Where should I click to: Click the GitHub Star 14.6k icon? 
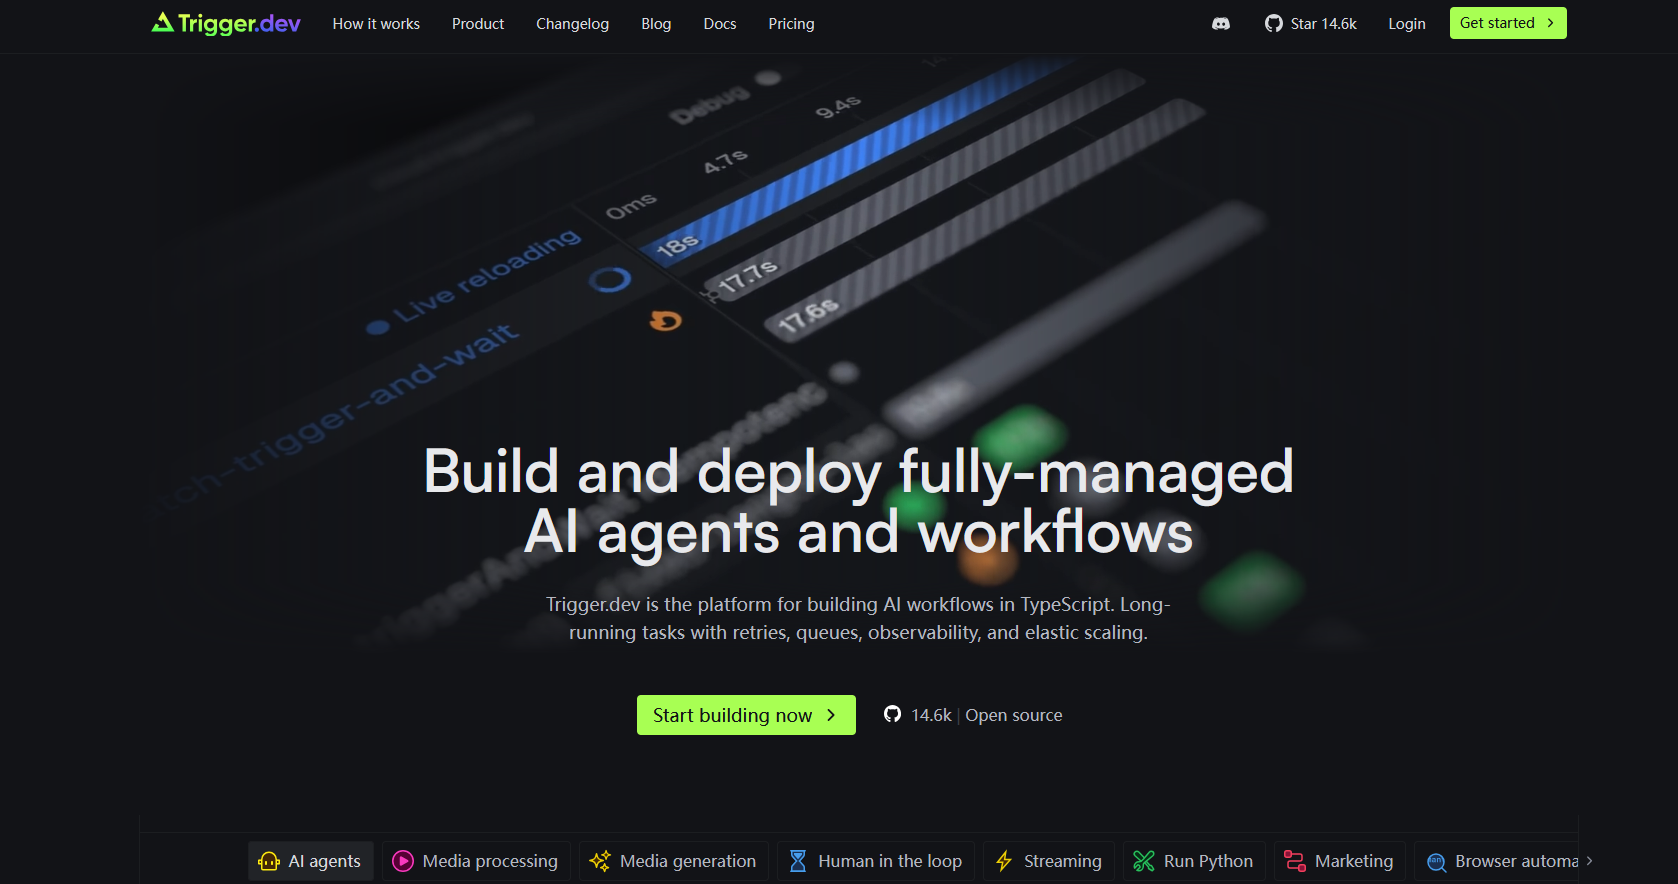[1273, 24]
